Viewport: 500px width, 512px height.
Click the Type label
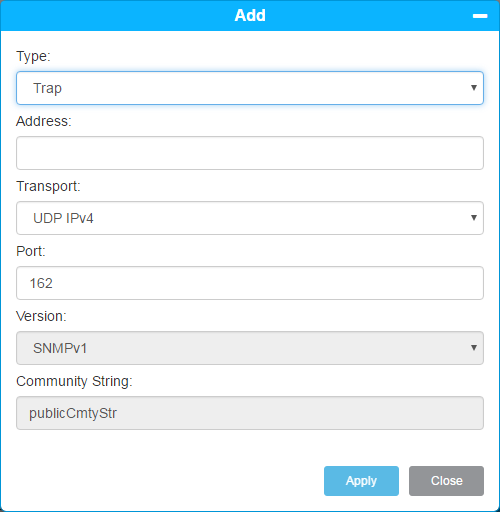point(33,56)
